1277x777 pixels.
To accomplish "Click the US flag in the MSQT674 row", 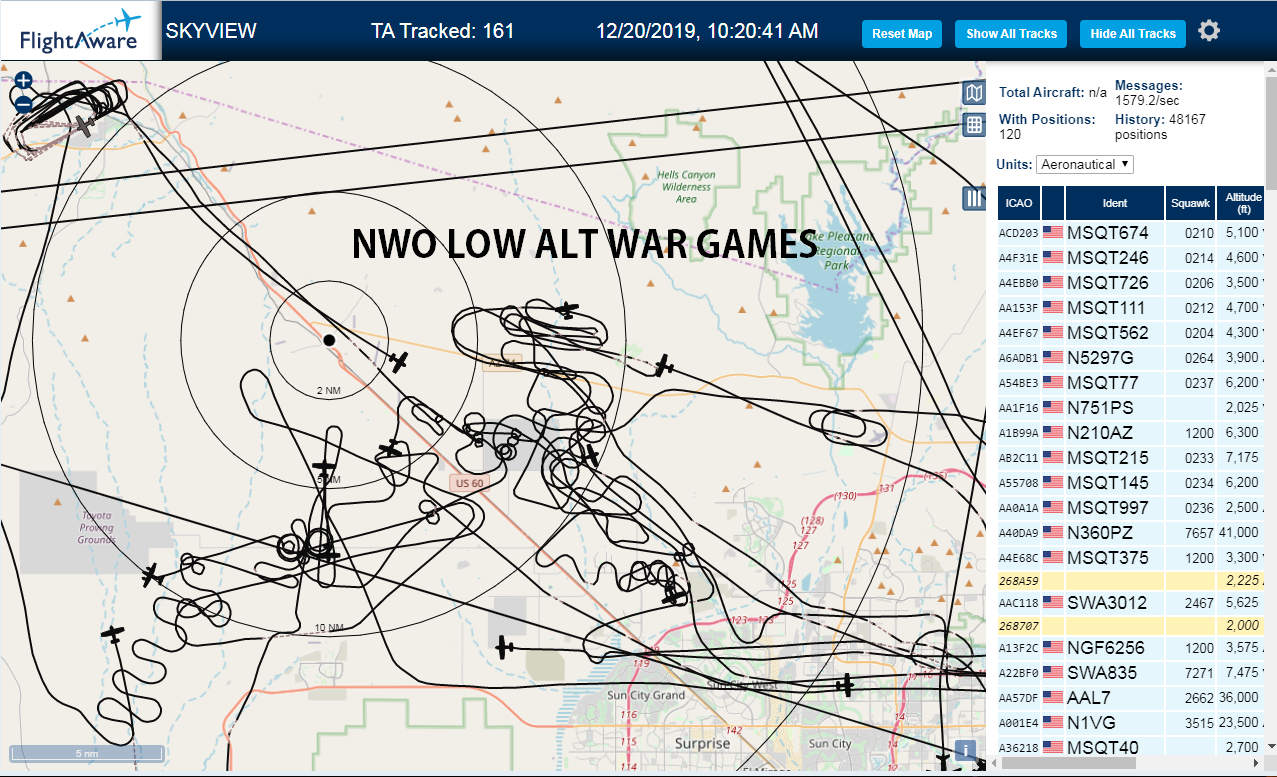I will pyautogui.click(x=1053, y=233).
